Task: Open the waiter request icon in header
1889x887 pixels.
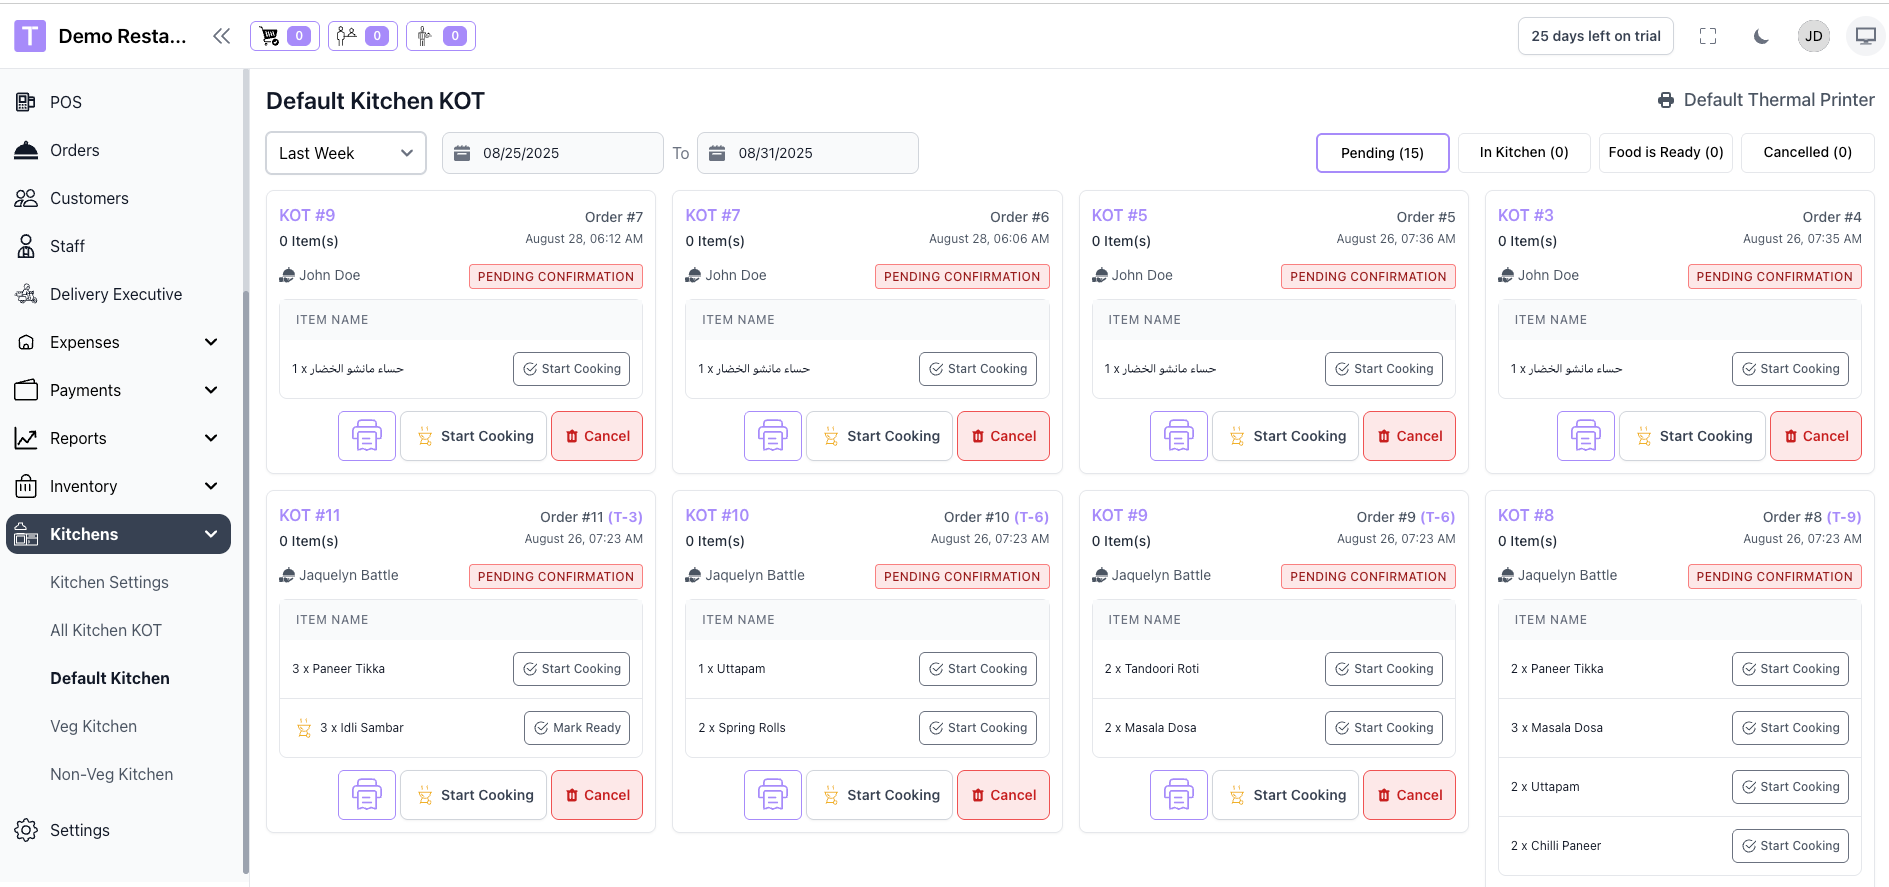Action: (x=440, y=36)
